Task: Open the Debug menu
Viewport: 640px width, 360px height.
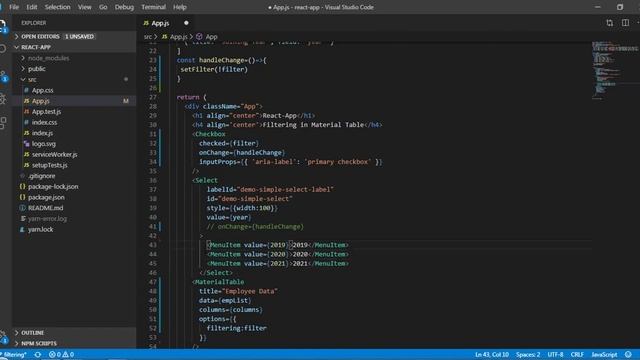Action: 124,7
